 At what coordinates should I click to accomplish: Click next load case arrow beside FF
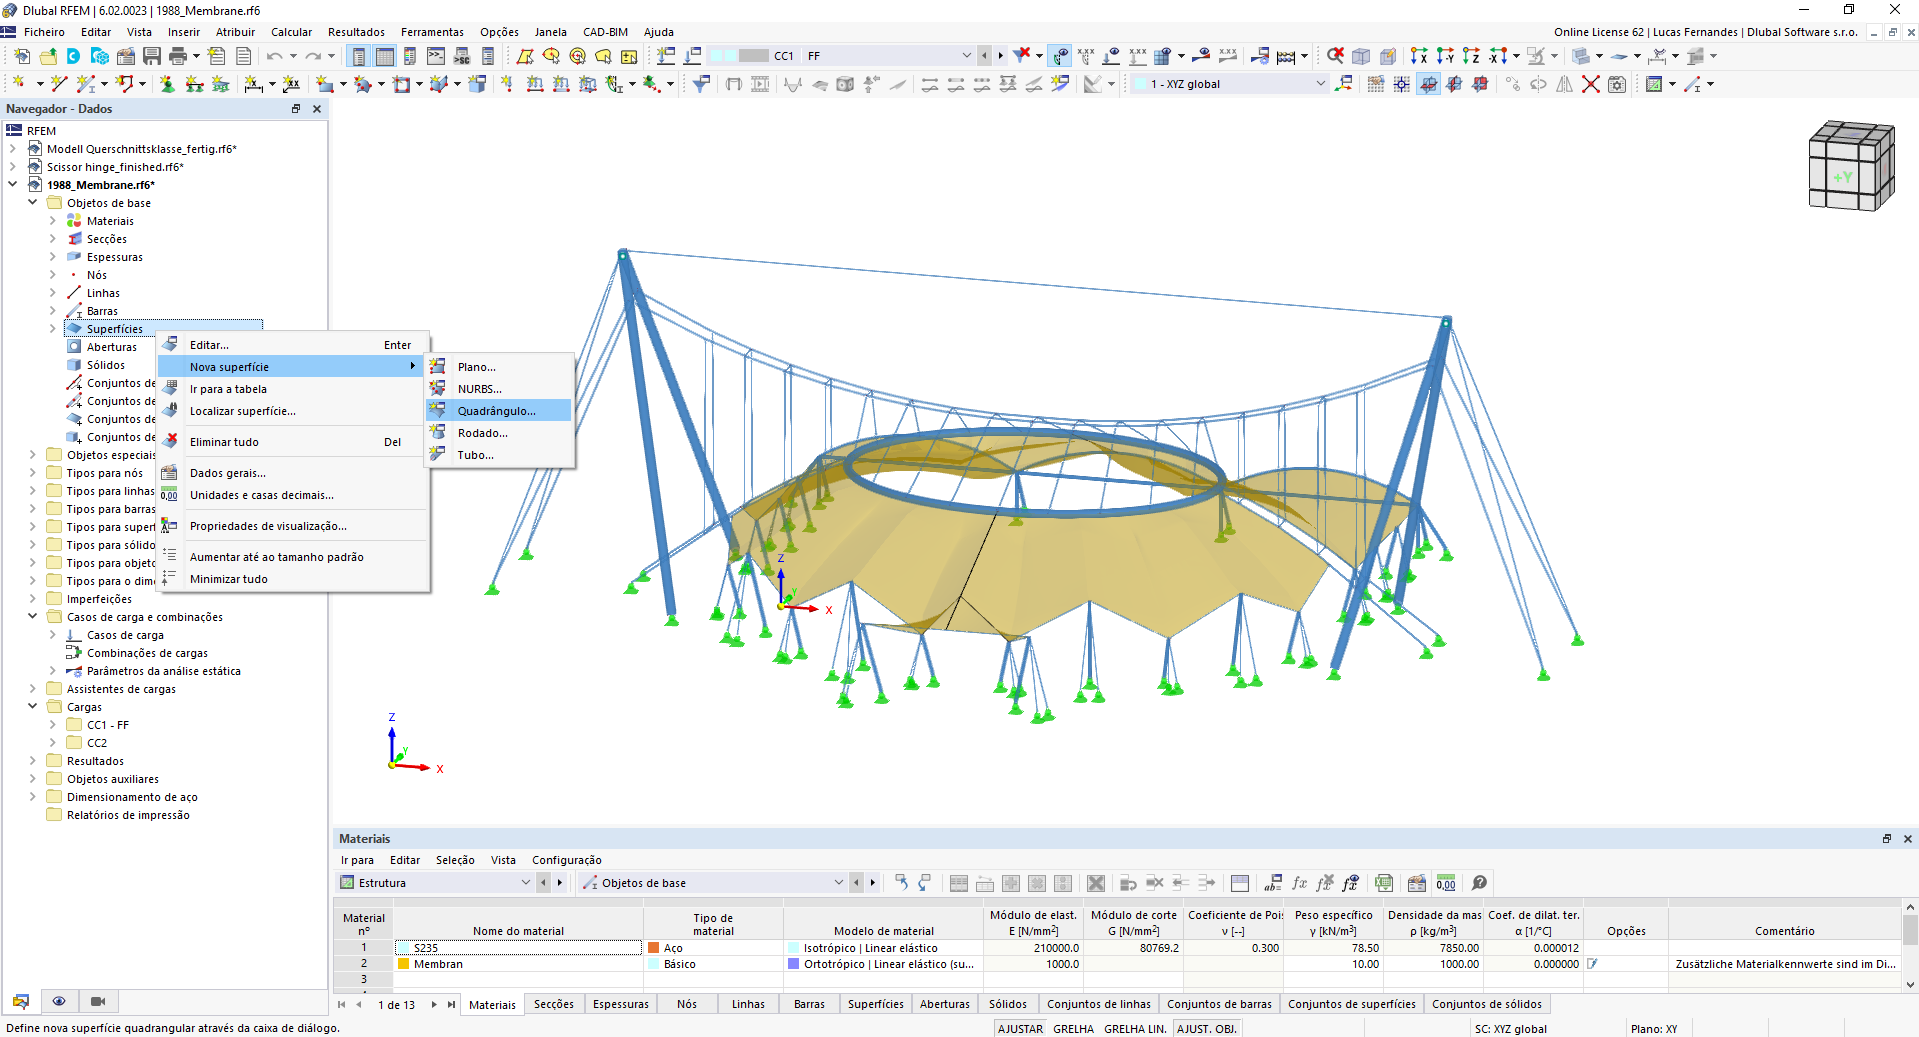point(1000,56)
